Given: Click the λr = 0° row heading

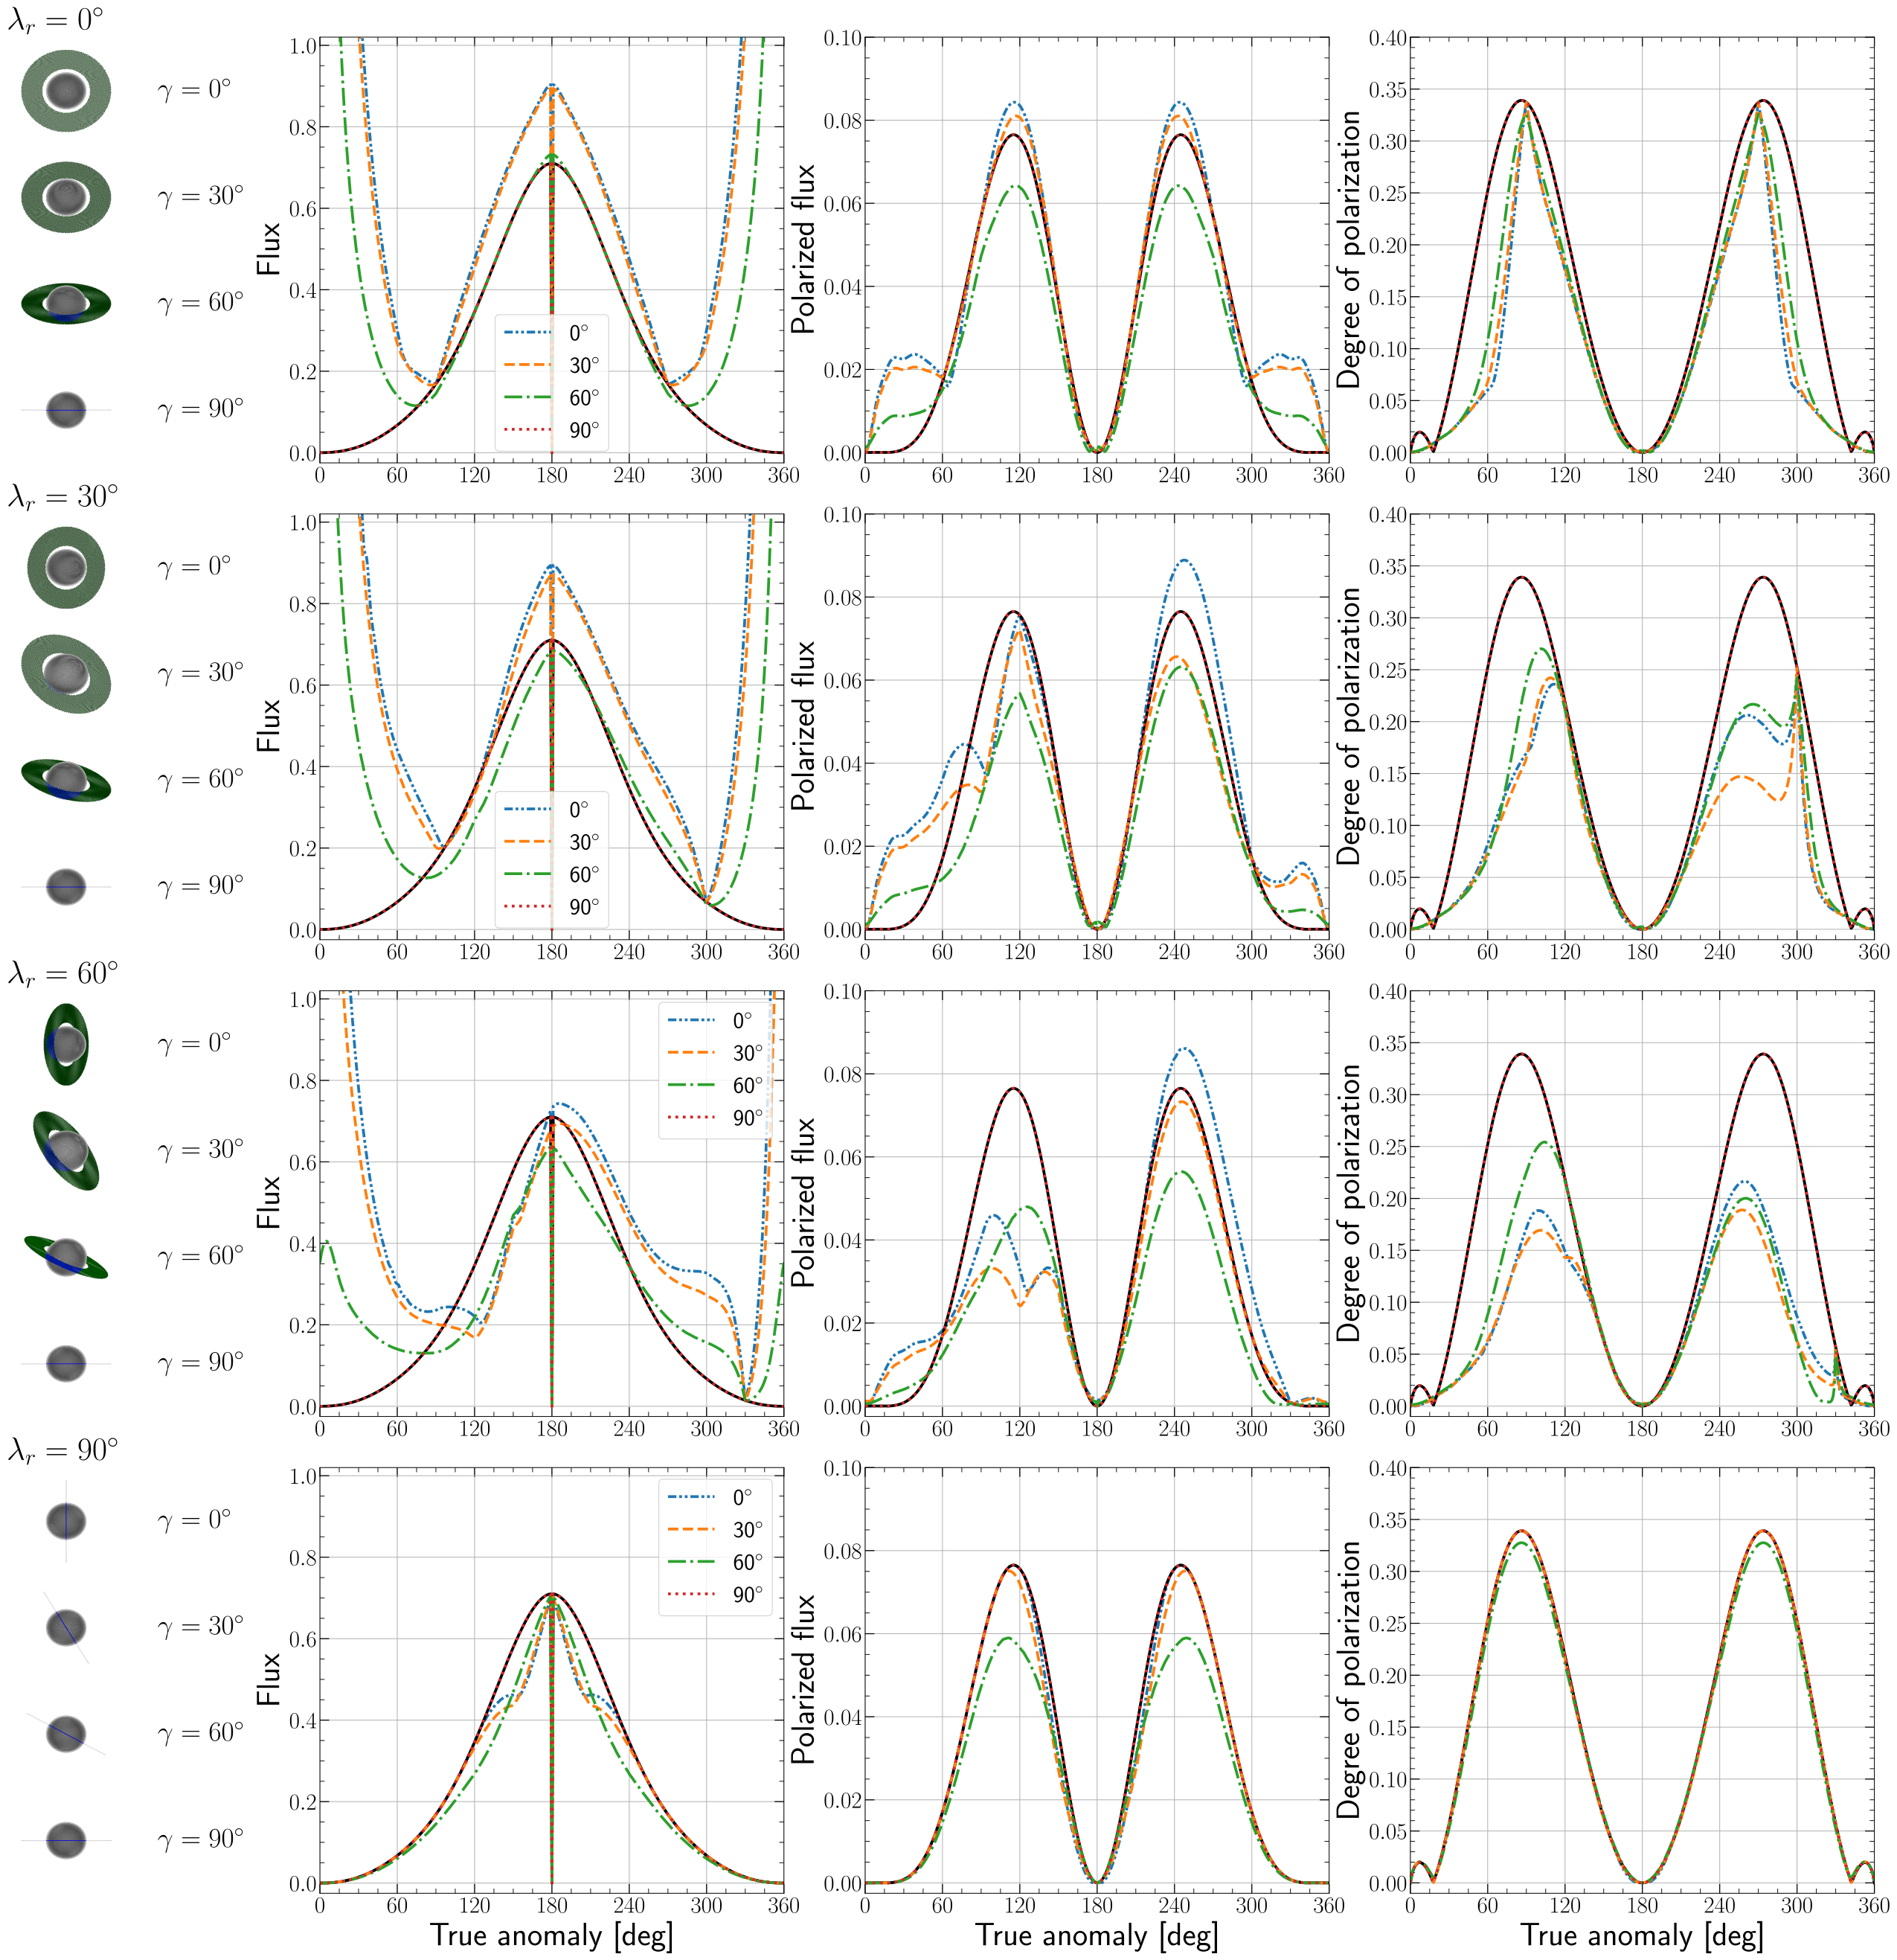Looking at the screenshot, I should tap(55, 20).
